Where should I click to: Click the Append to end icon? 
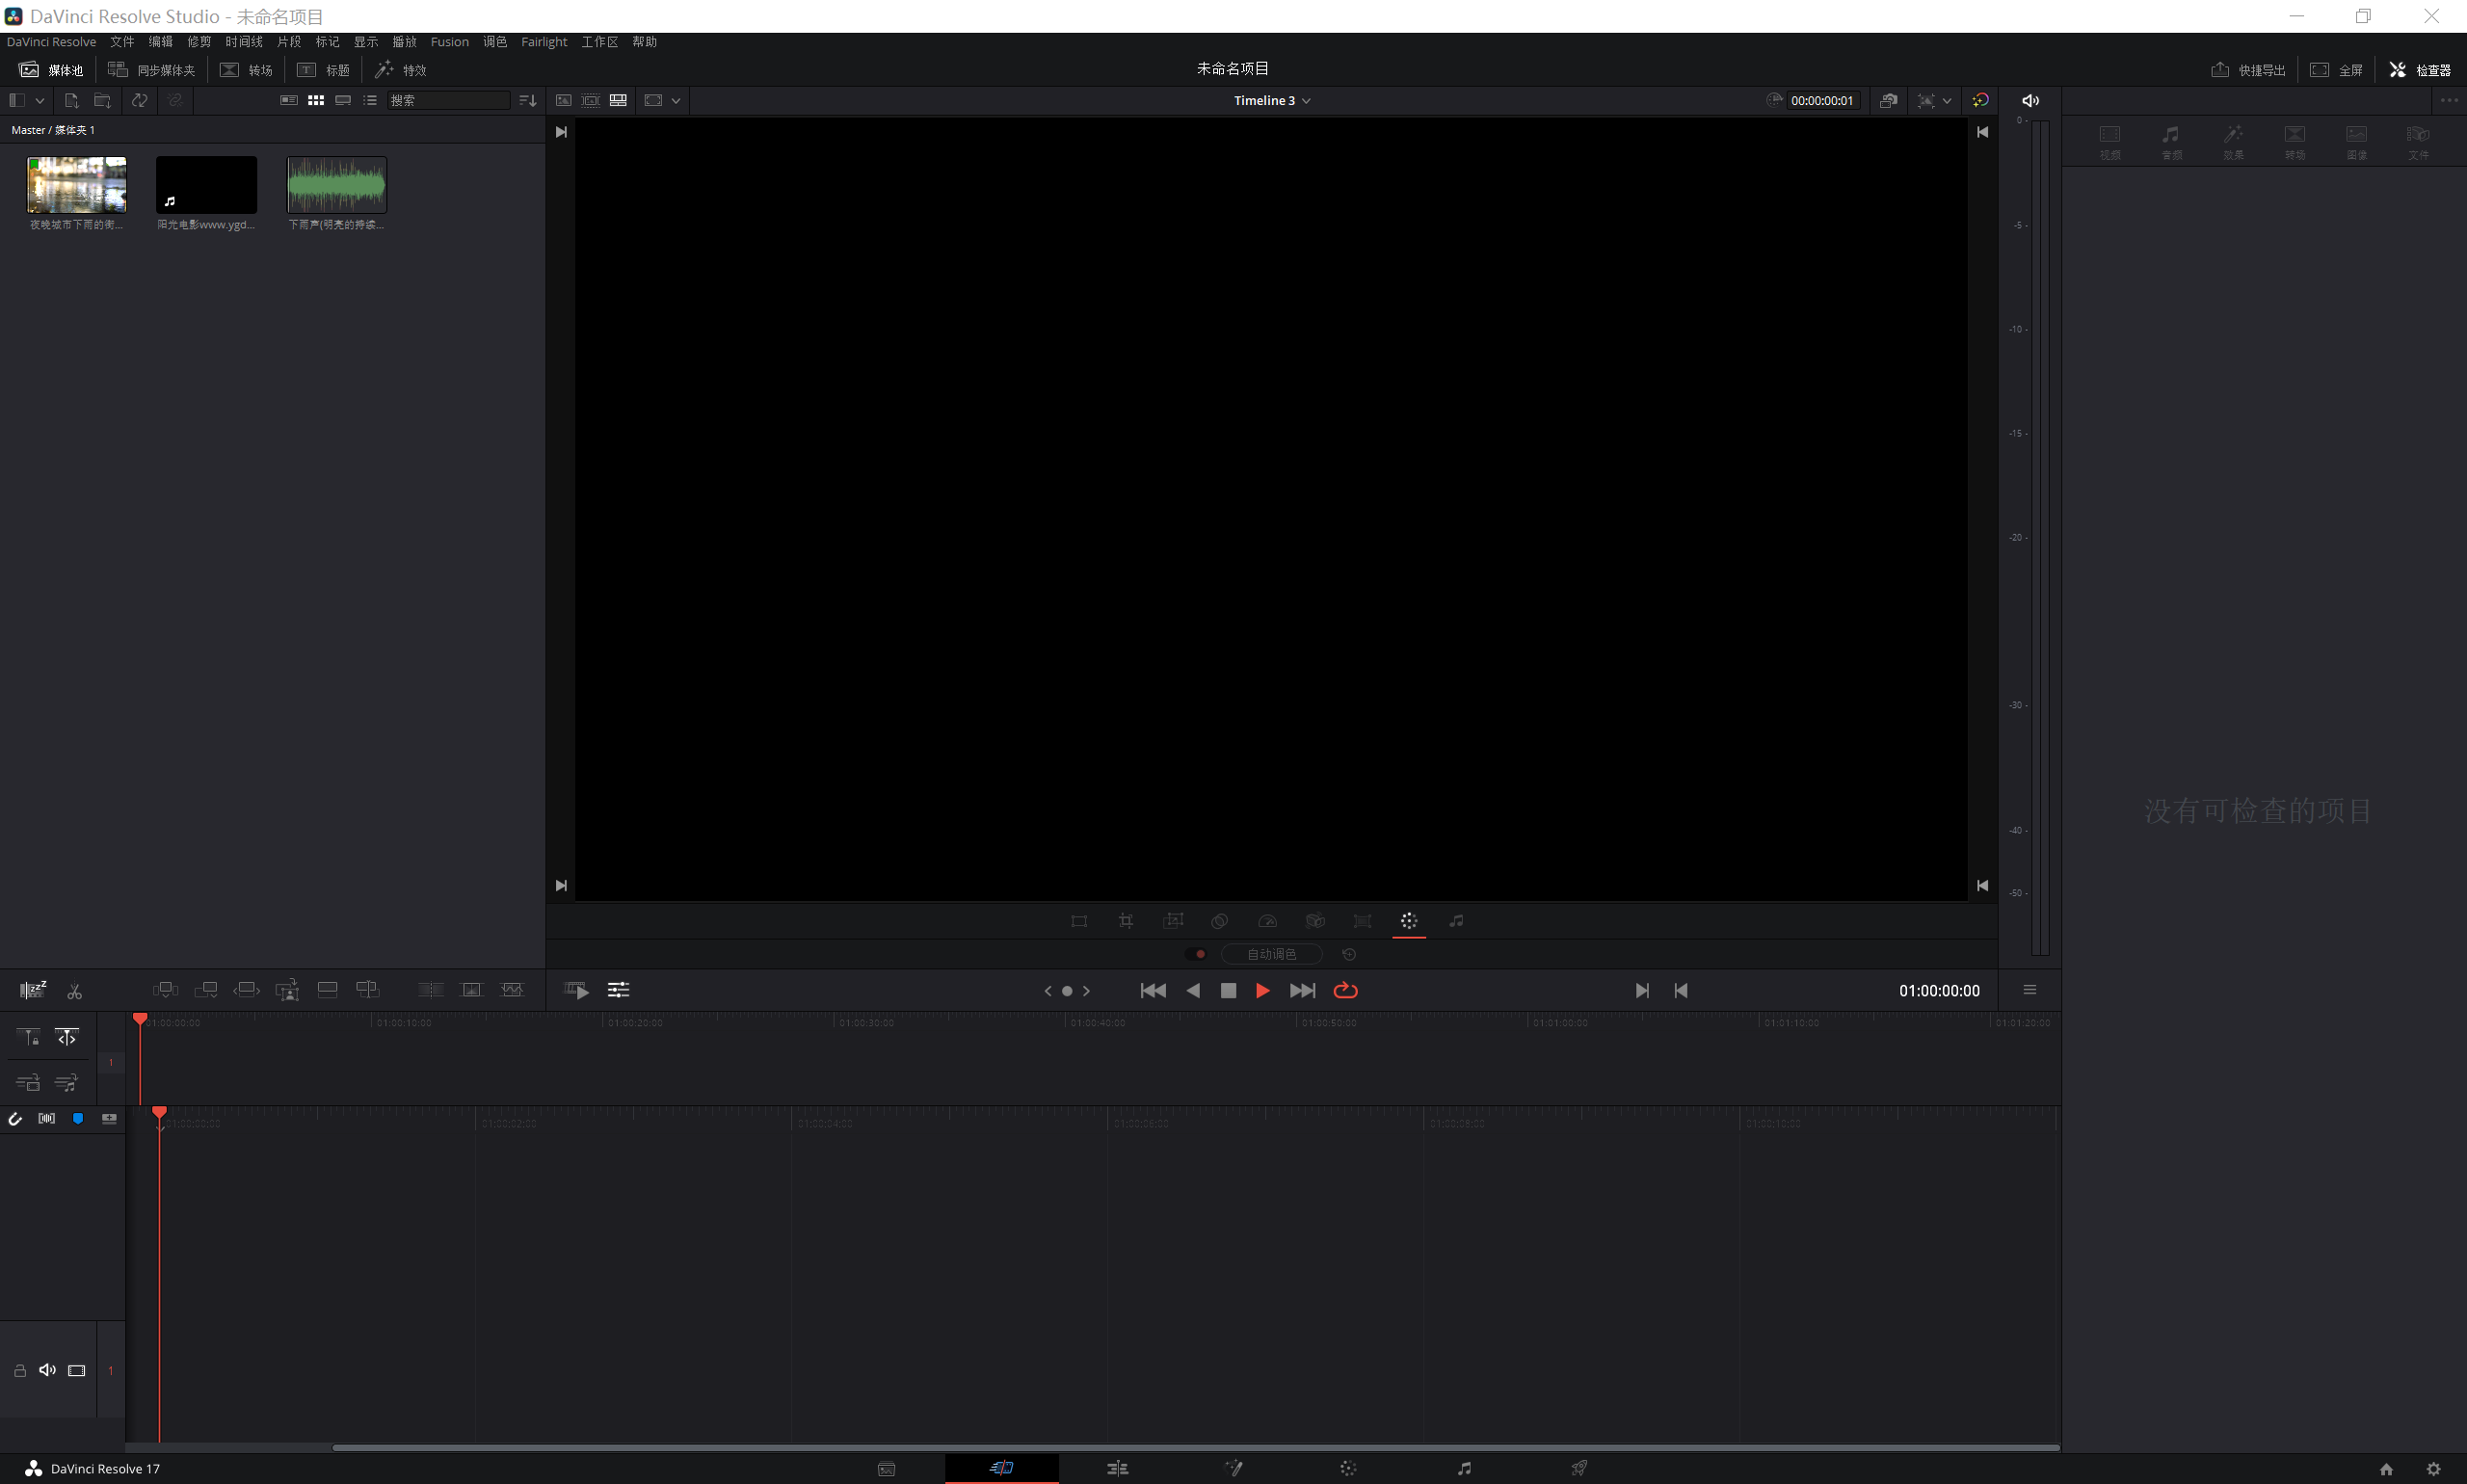coord(206,990)
